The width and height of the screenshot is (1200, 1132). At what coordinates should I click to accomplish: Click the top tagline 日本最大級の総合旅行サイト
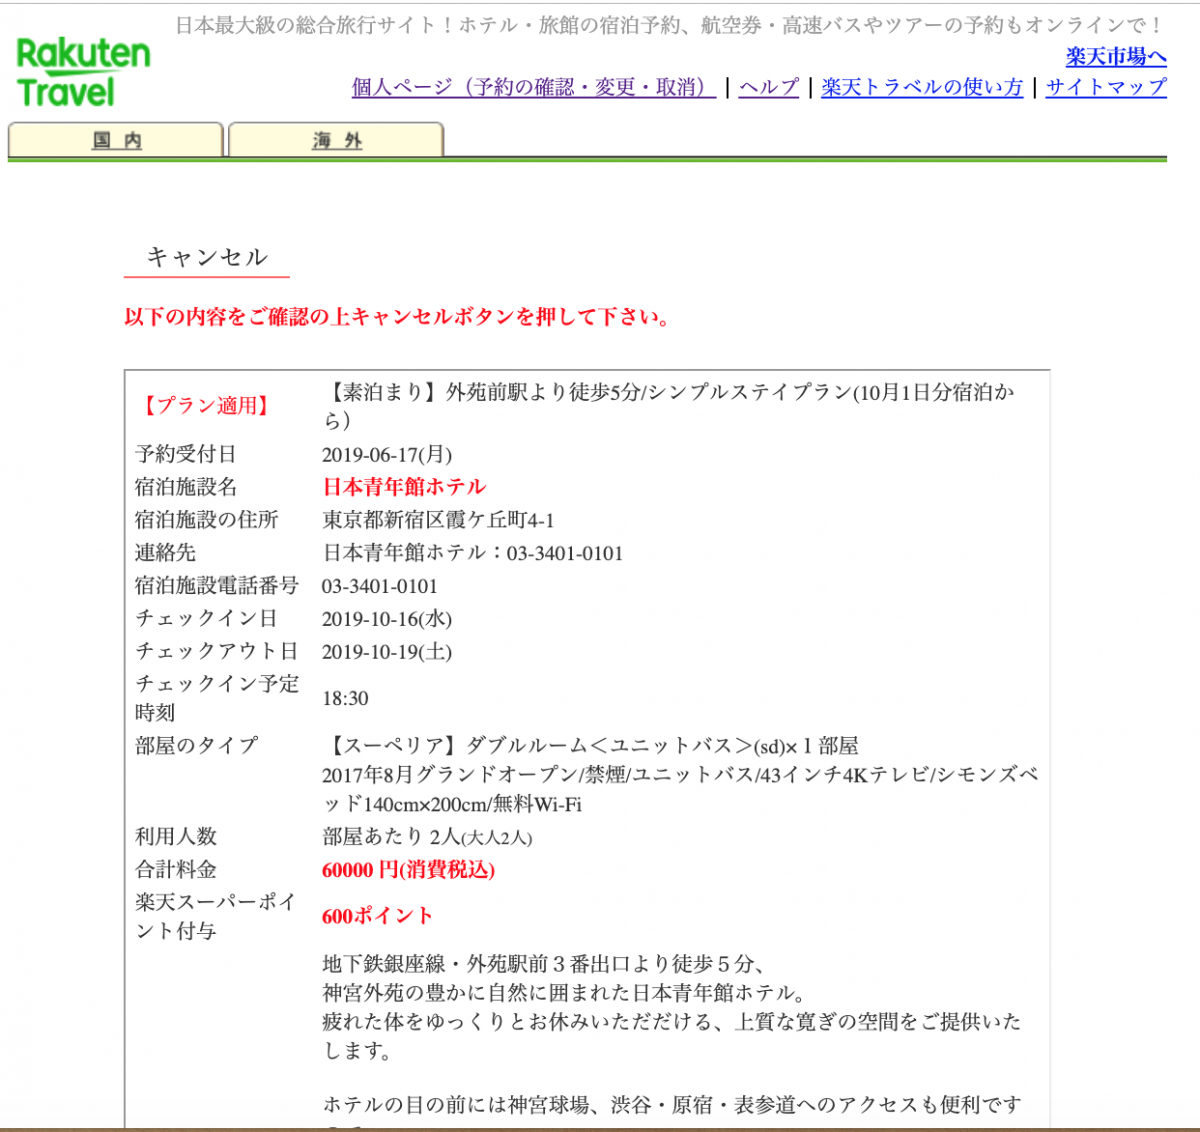pos(670,25)
